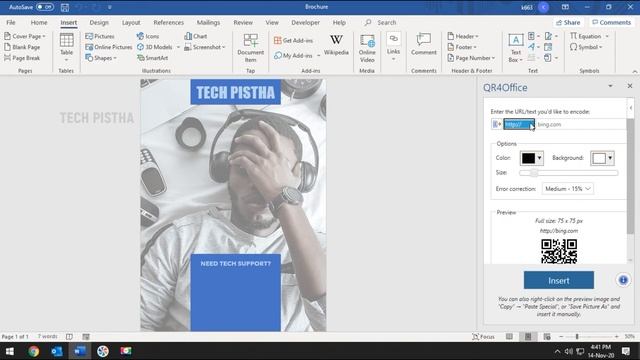This screenshot has width=640, height=360.
Task: Collapse the ribbon with the chevron
Action: [635, 71]
